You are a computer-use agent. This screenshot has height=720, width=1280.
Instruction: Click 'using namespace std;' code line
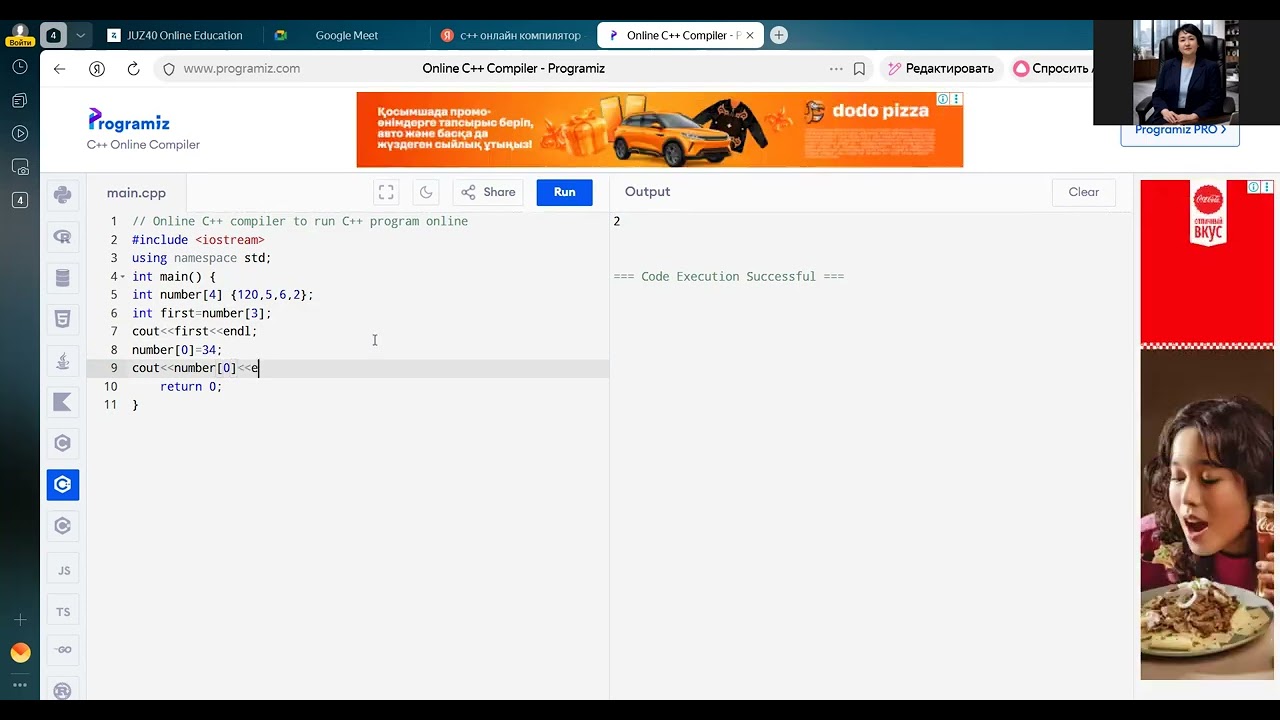pos(201,258)
